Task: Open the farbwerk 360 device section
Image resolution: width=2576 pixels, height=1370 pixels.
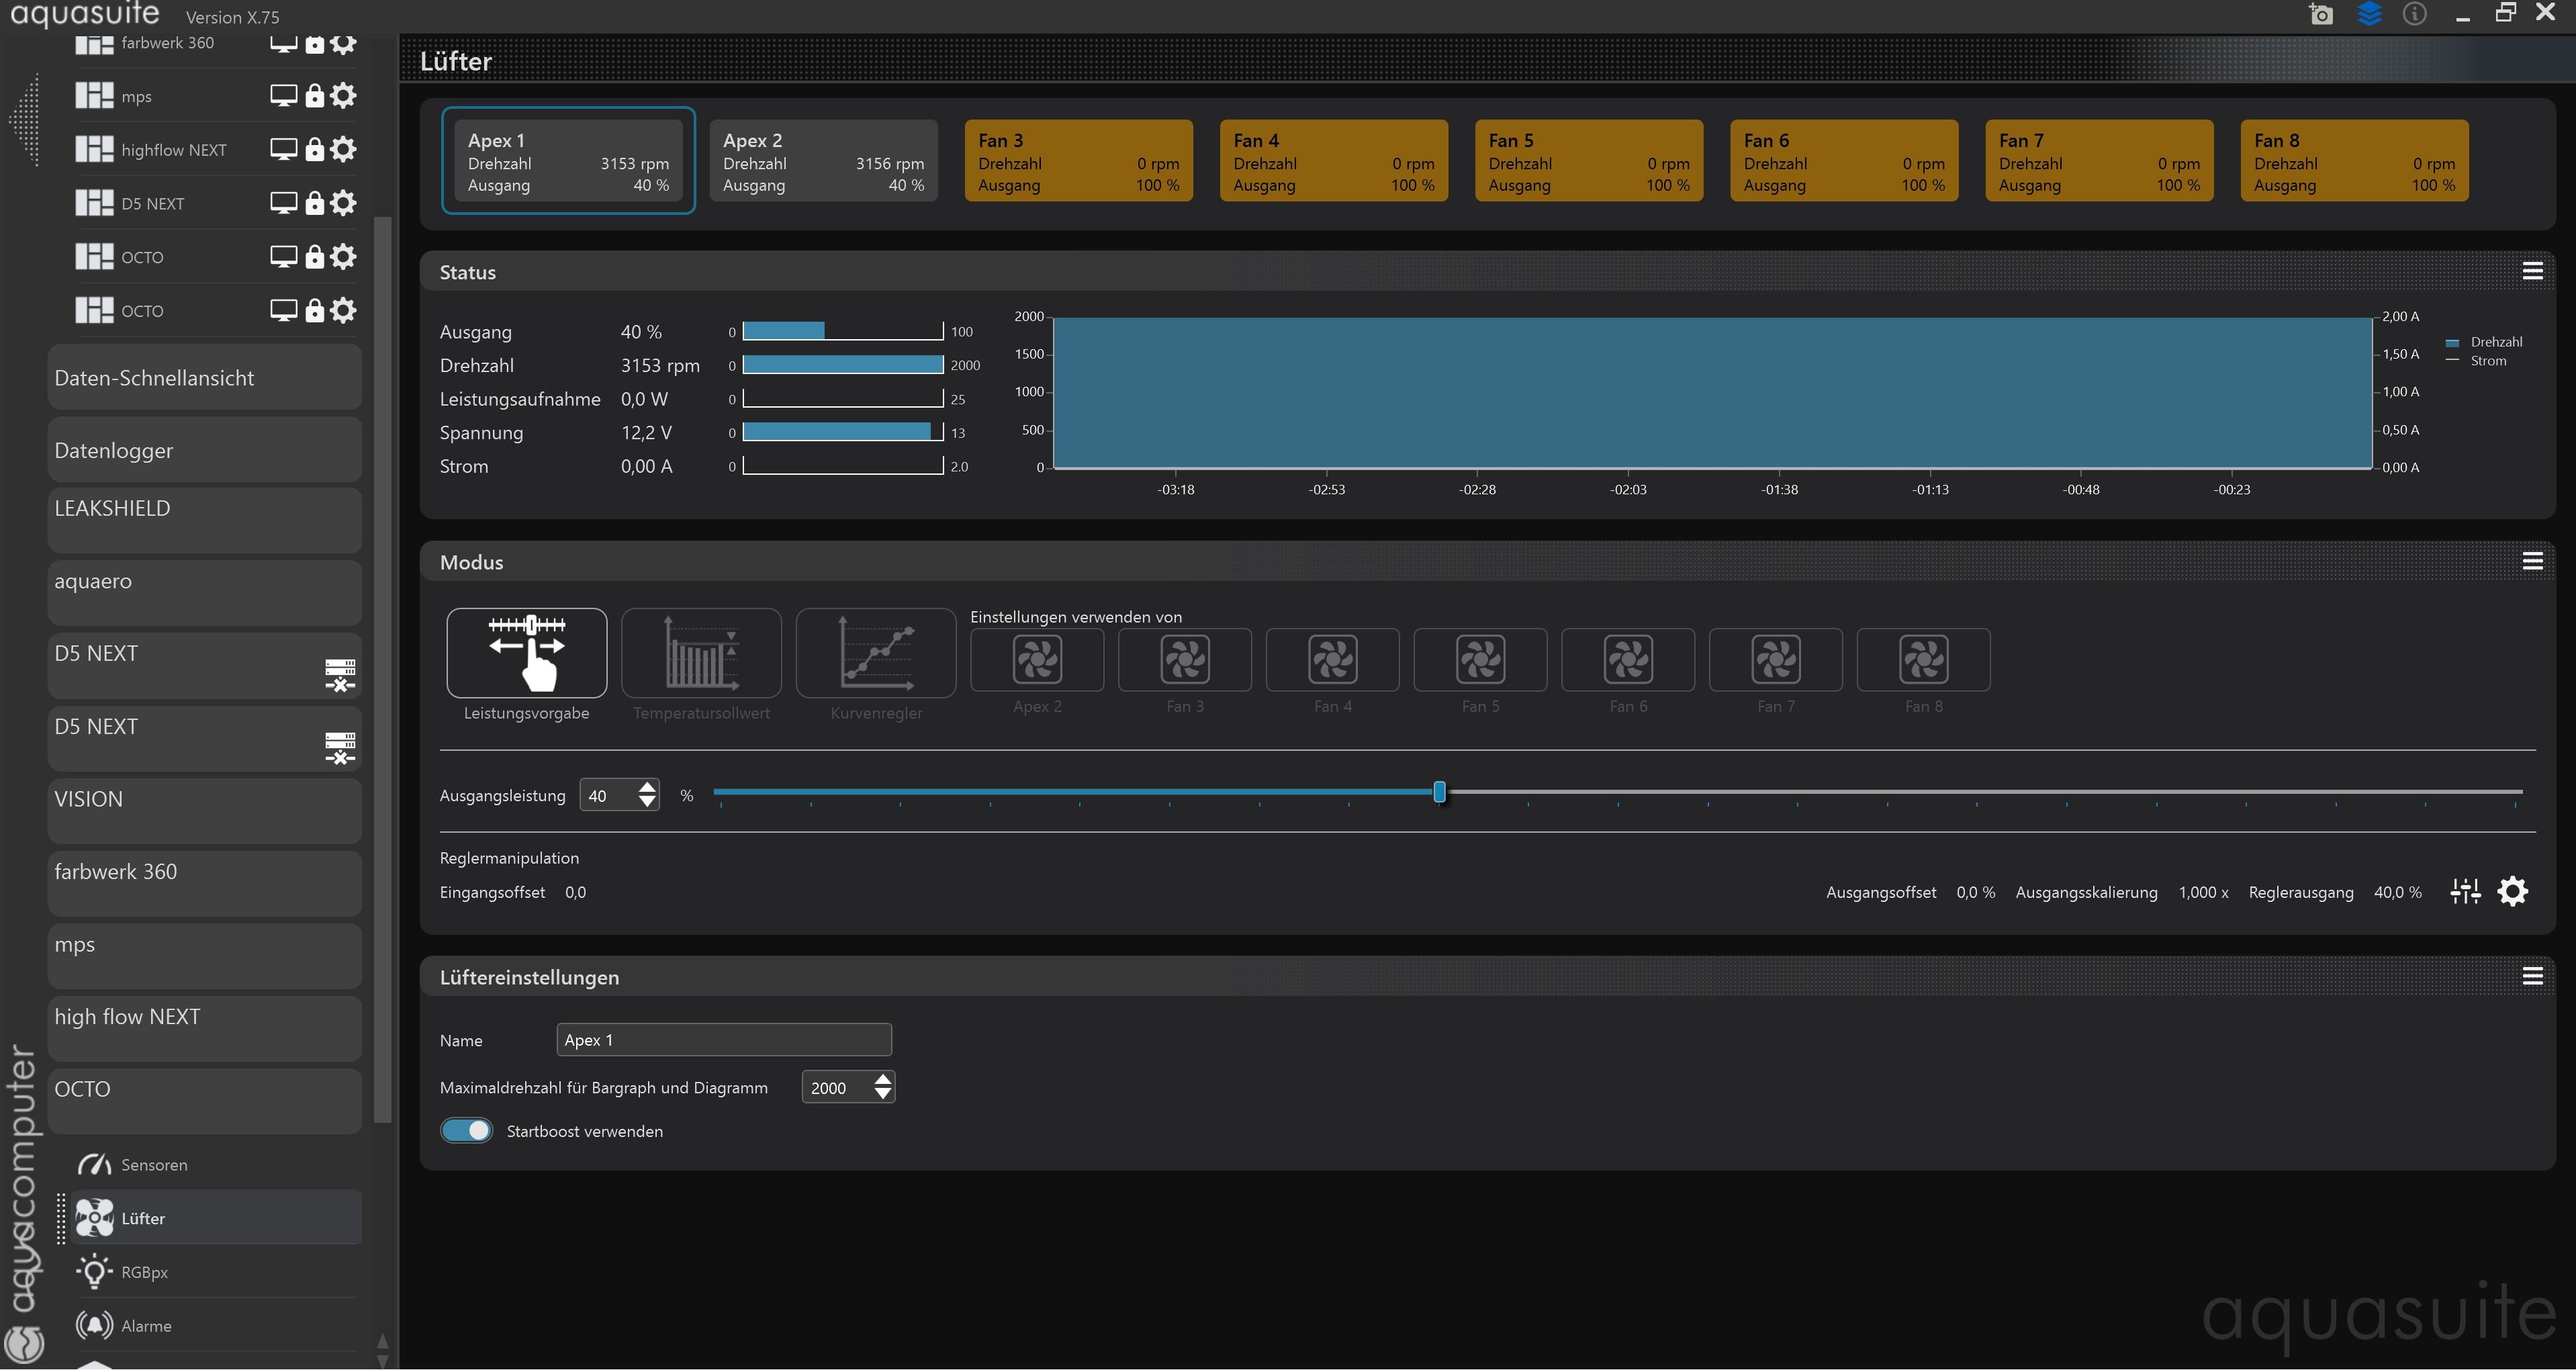Action: tap(204, 883)
